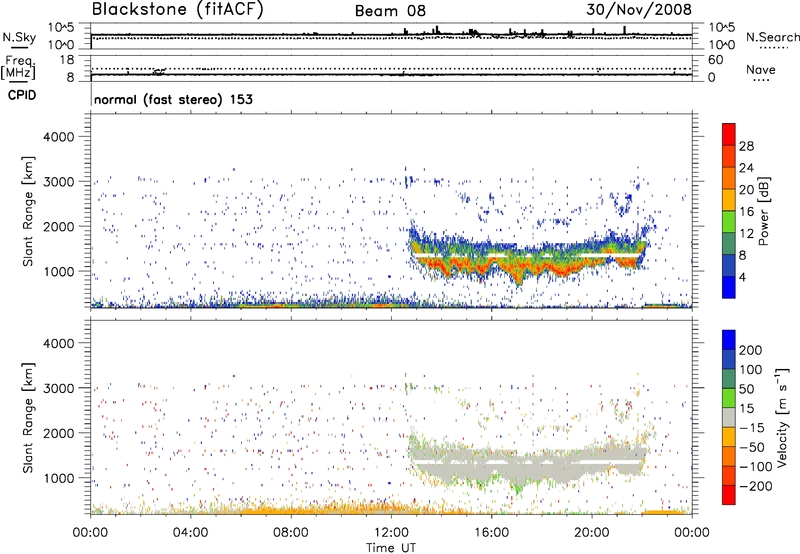The width and height of the screenshot is (800, 554).
Task: Click the 'Blackstone (fitACF)' title text
Action: tap(177, 10)
